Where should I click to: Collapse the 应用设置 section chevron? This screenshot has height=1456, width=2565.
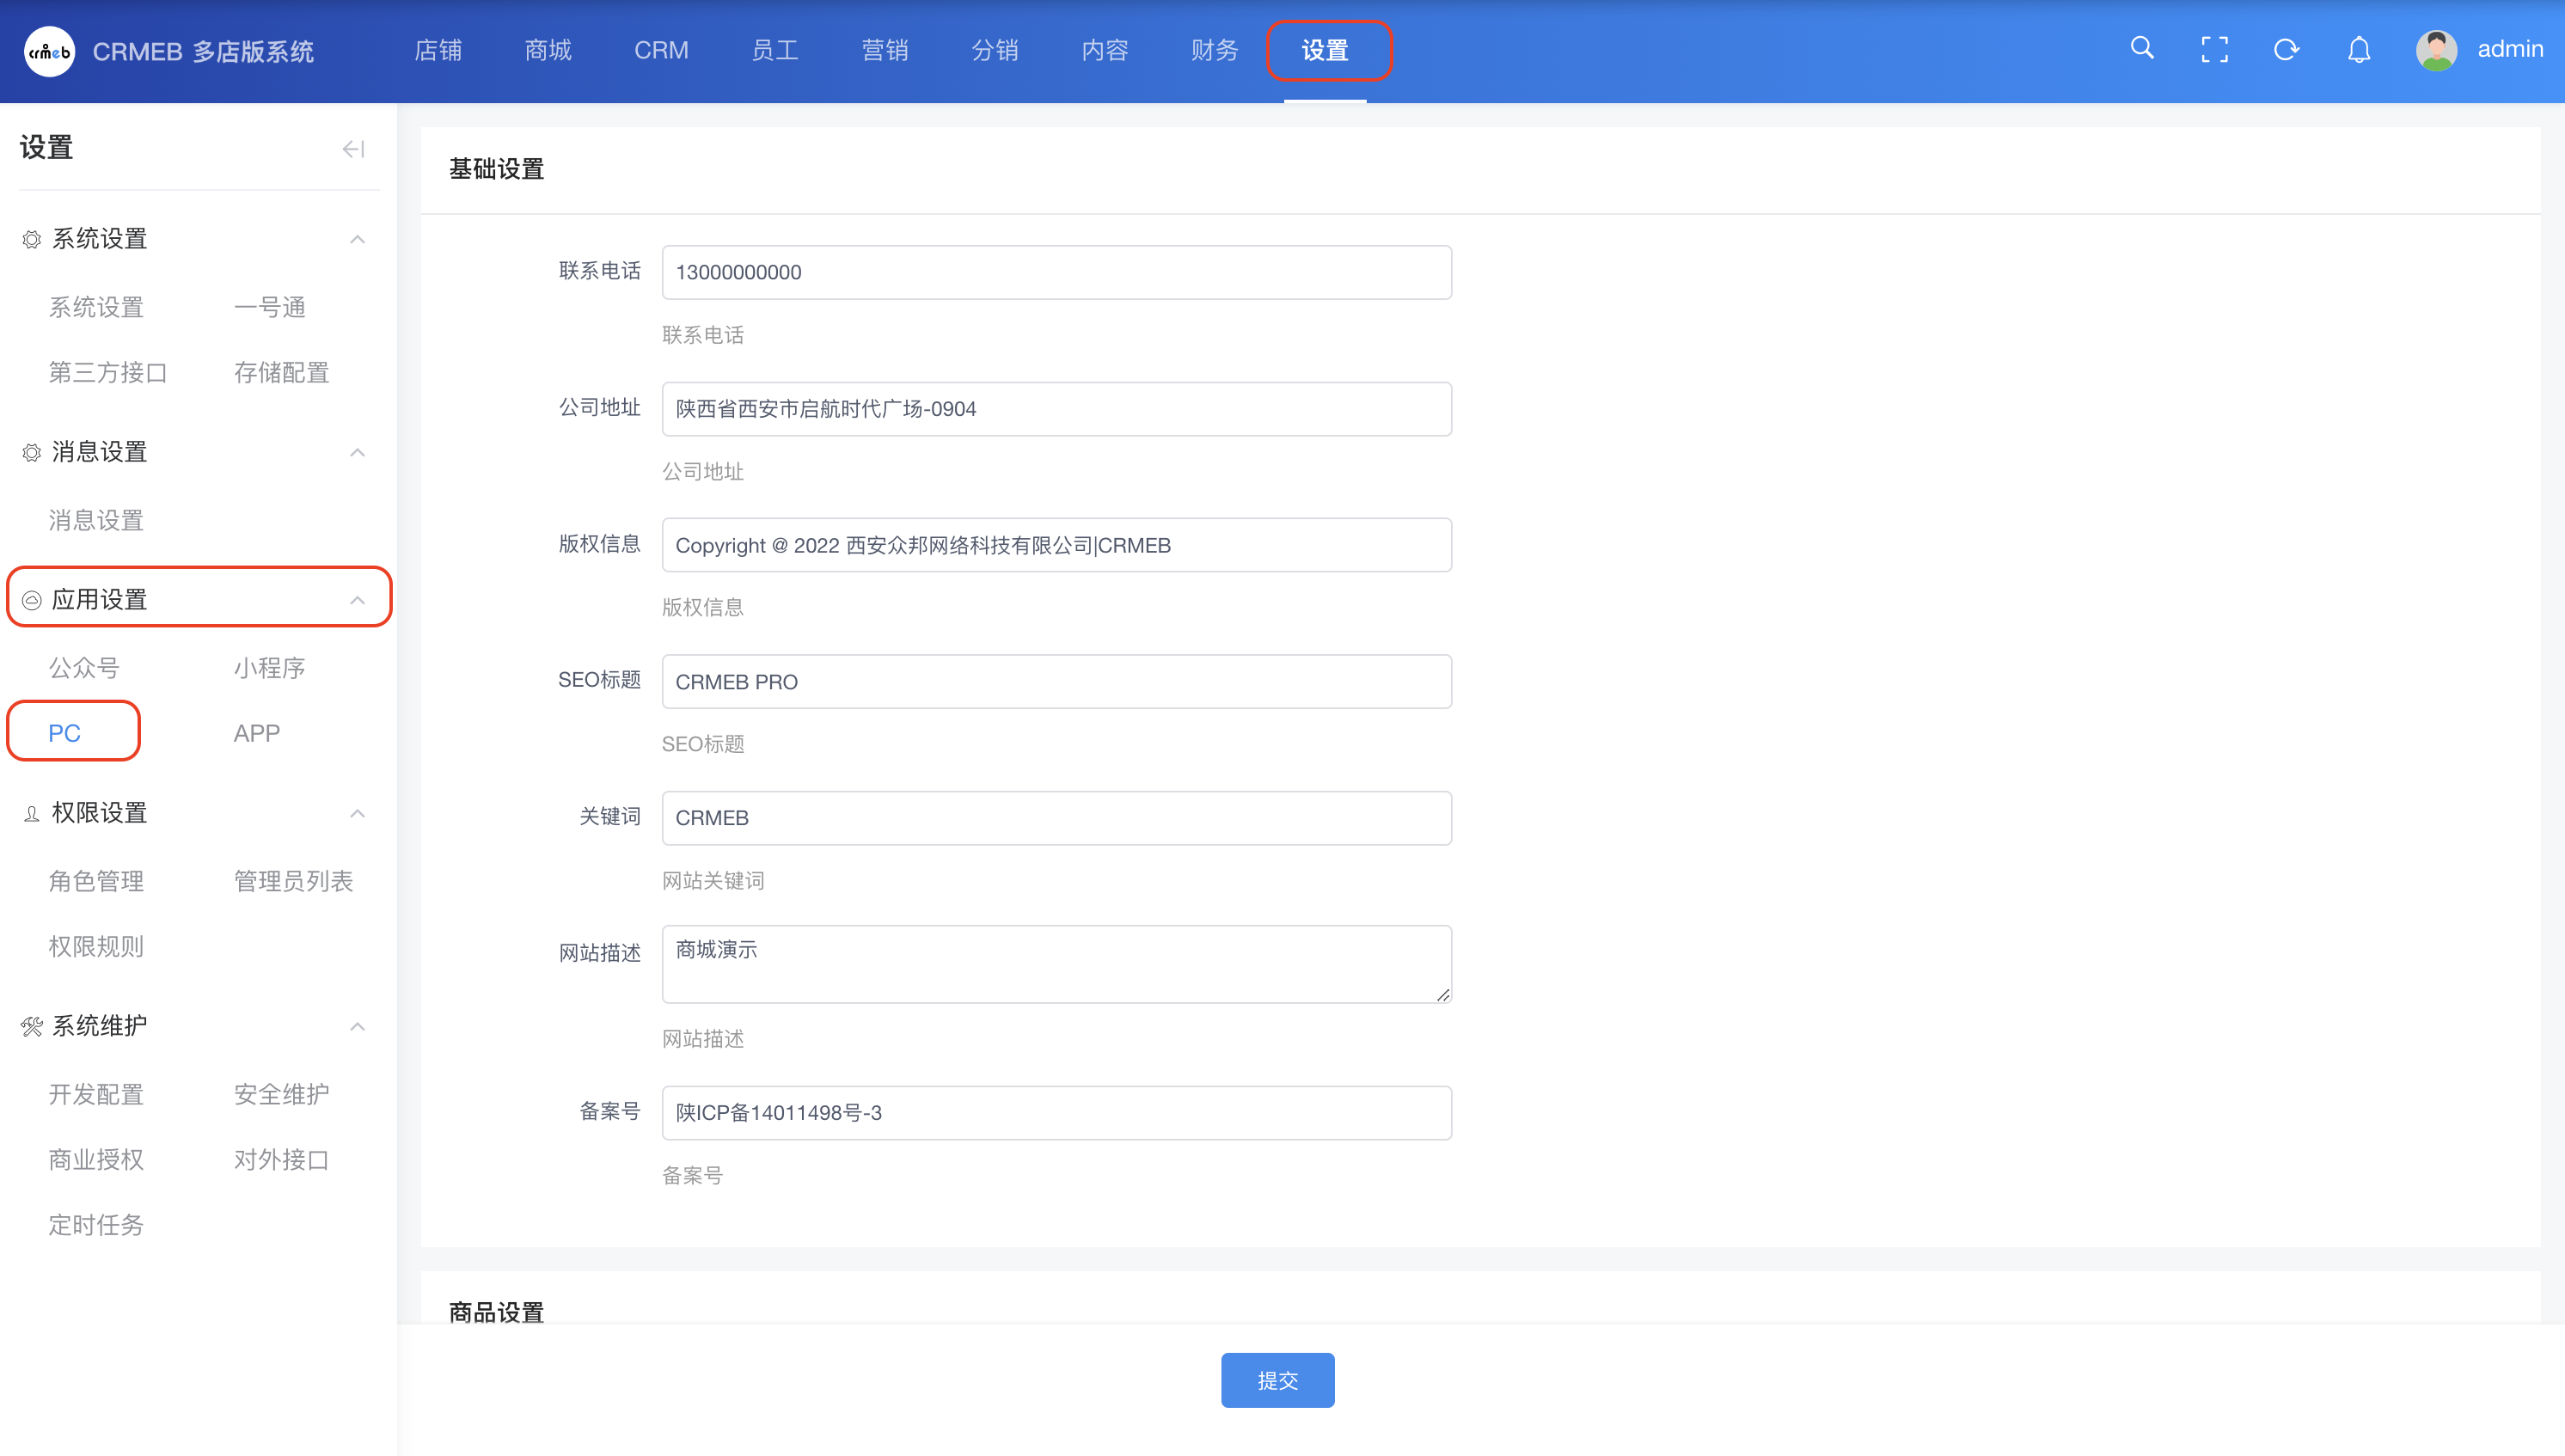[357, 599]
